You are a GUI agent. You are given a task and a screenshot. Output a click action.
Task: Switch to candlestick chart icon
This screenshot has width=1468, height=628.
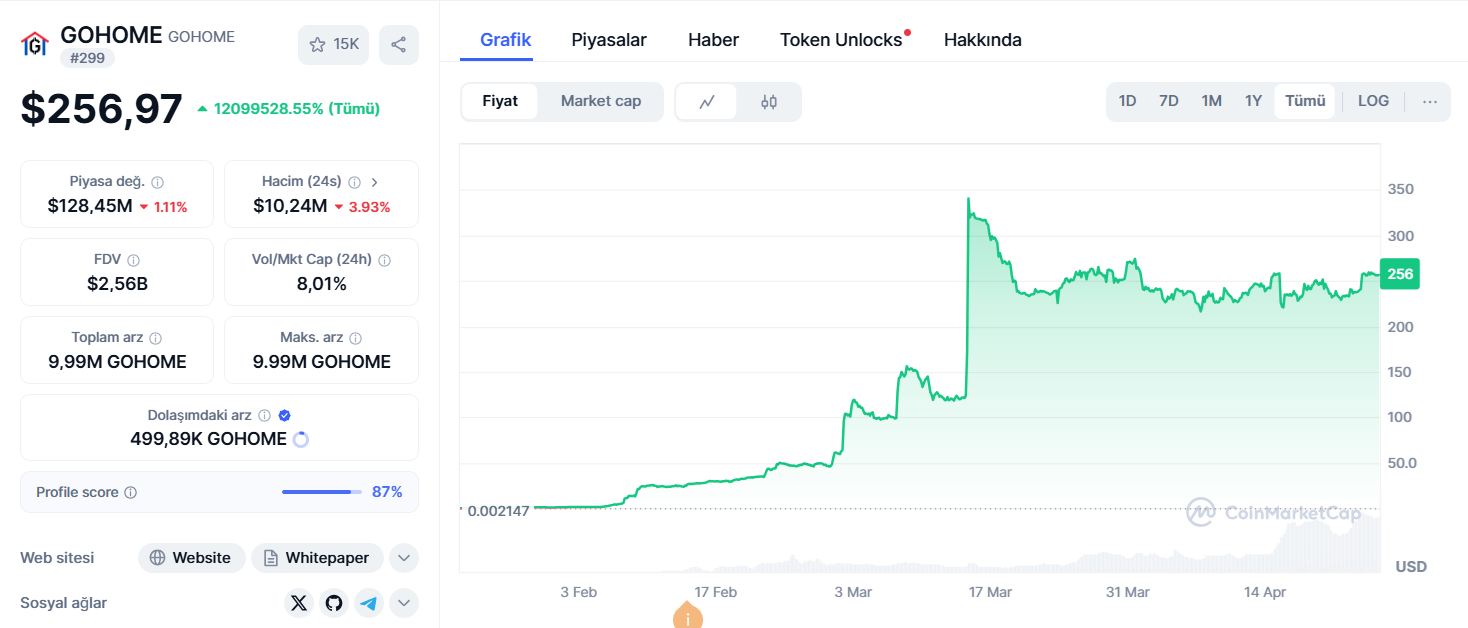coord(768,102)
